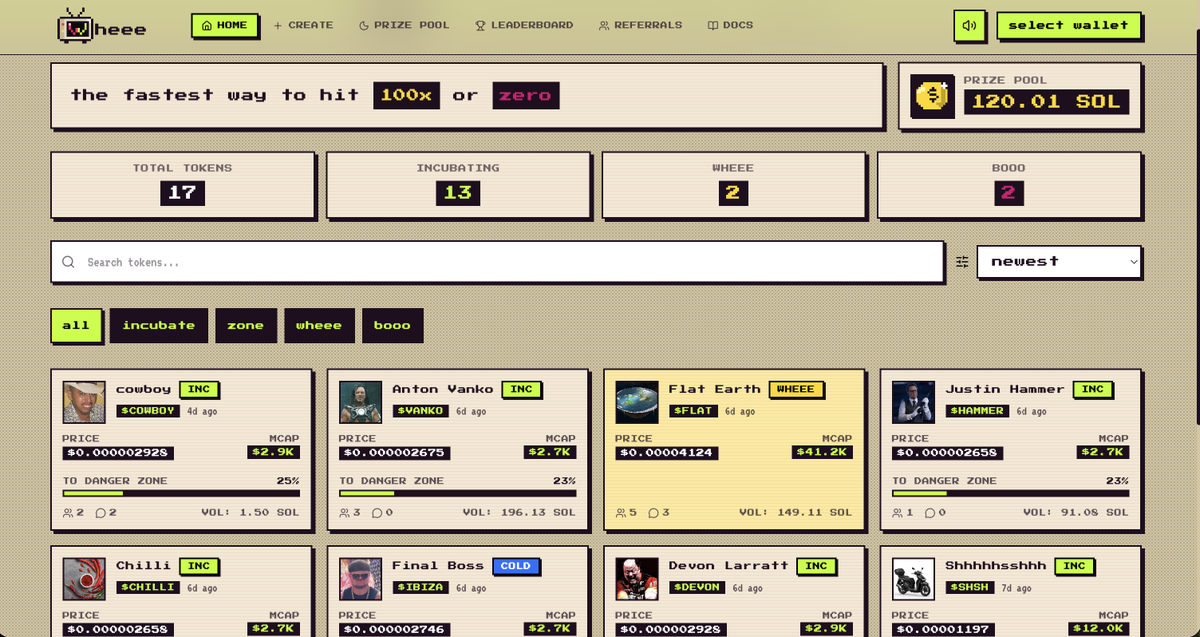Click the $COWBOY ticker tag
The height and width of the screenshot is (637, 1200).
[x=148, y=411]
